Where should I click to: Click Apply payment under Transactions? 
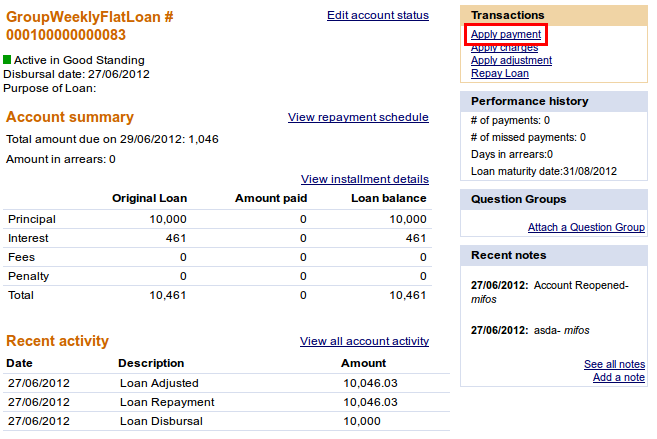[506, 35]
